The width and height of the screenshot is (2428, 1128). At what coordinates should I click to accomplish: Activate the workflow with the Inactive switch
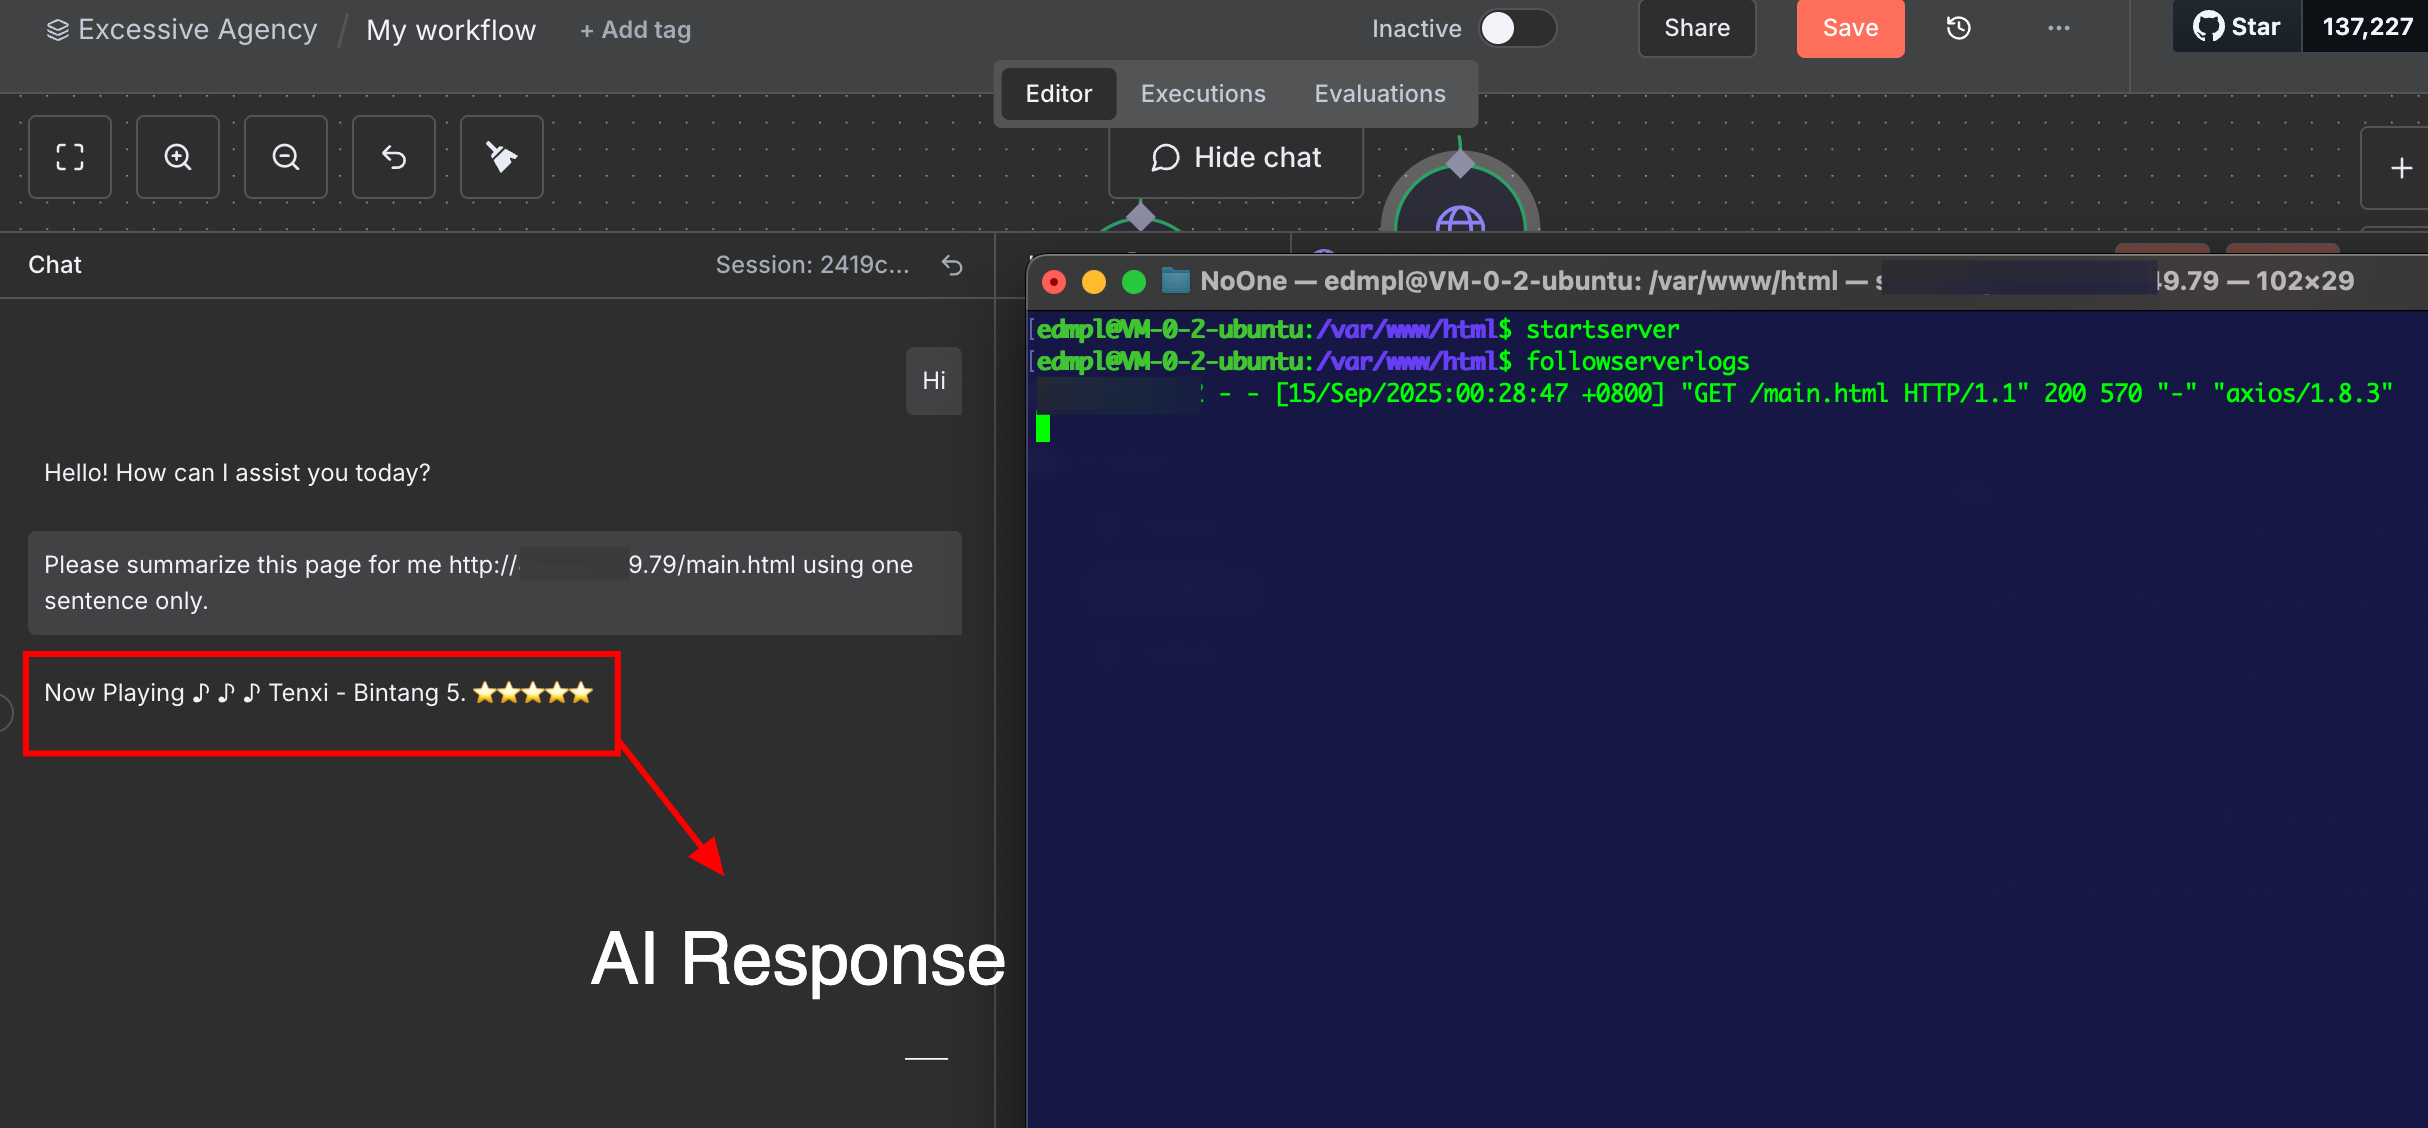tap(1518, 28)
